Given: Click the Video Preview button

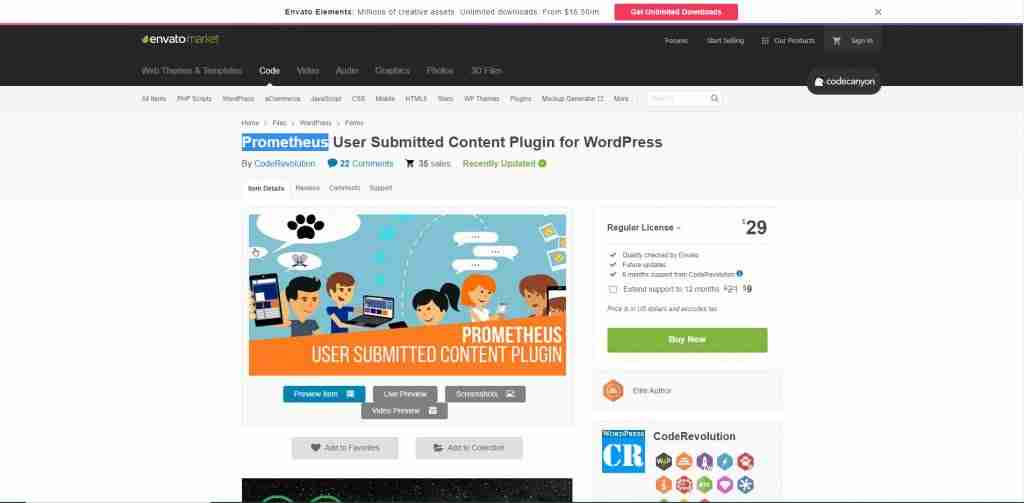Looking at the screenshot, I should tap(404, 411).
